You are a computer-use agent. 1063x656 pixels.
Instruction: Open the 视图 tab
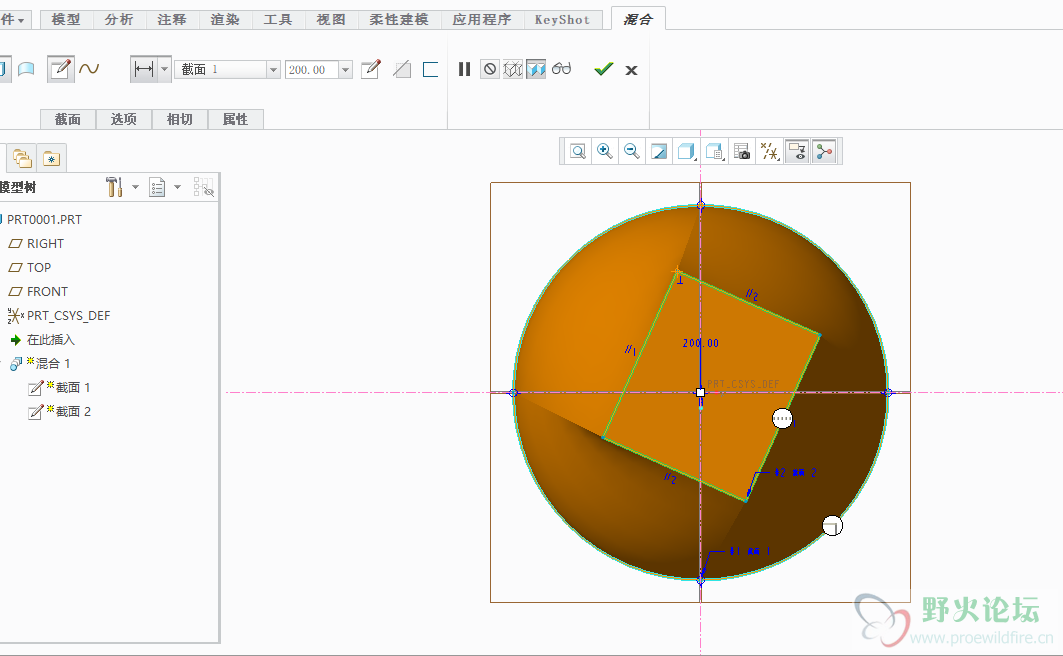[x=331, y=20]
